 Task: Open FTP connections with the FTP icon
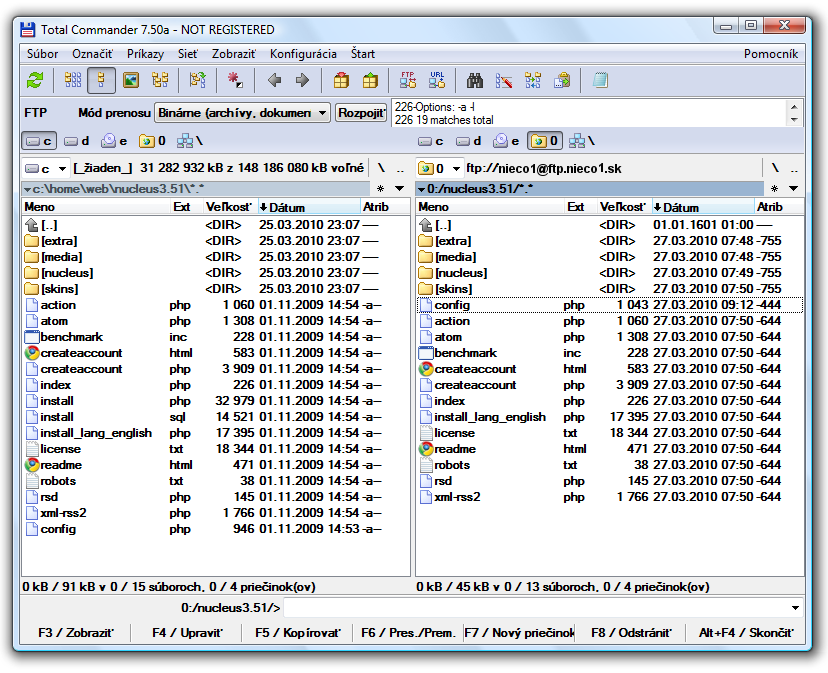[408, 80]
